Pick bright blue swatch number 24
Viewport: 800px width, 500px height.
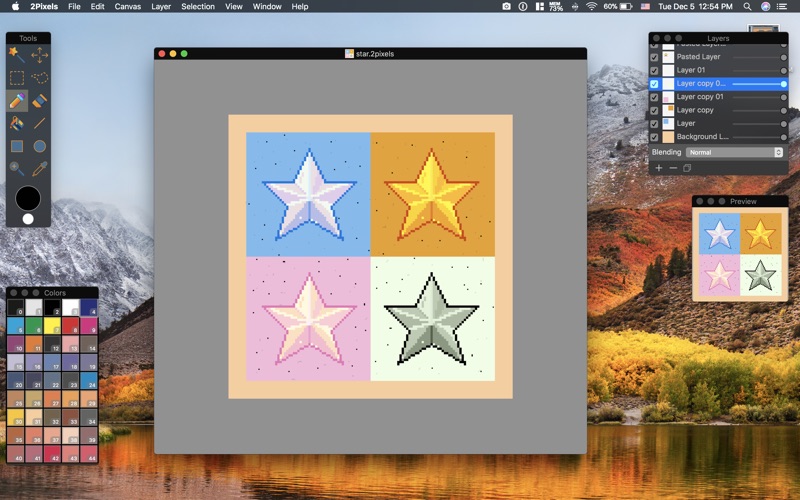coord(89,380)
